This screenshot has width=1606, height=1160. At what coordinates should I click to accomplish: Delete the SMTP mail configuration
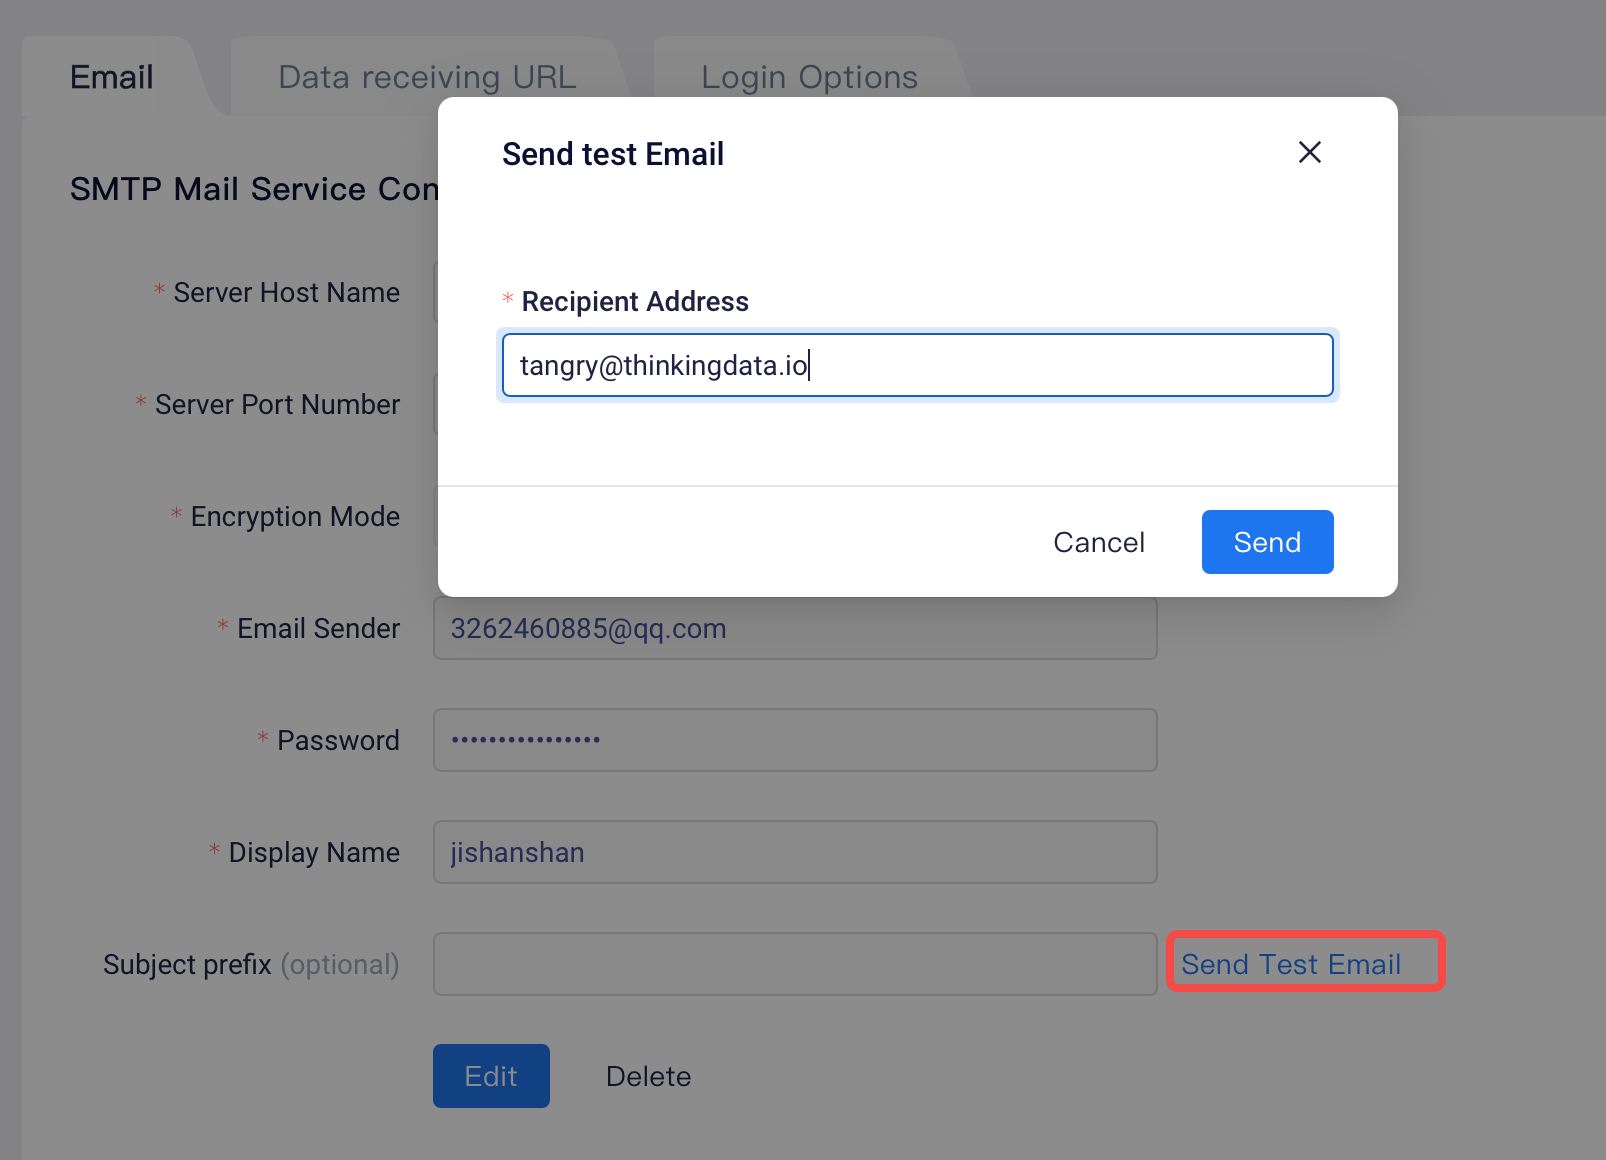(x=648, y=1076)
